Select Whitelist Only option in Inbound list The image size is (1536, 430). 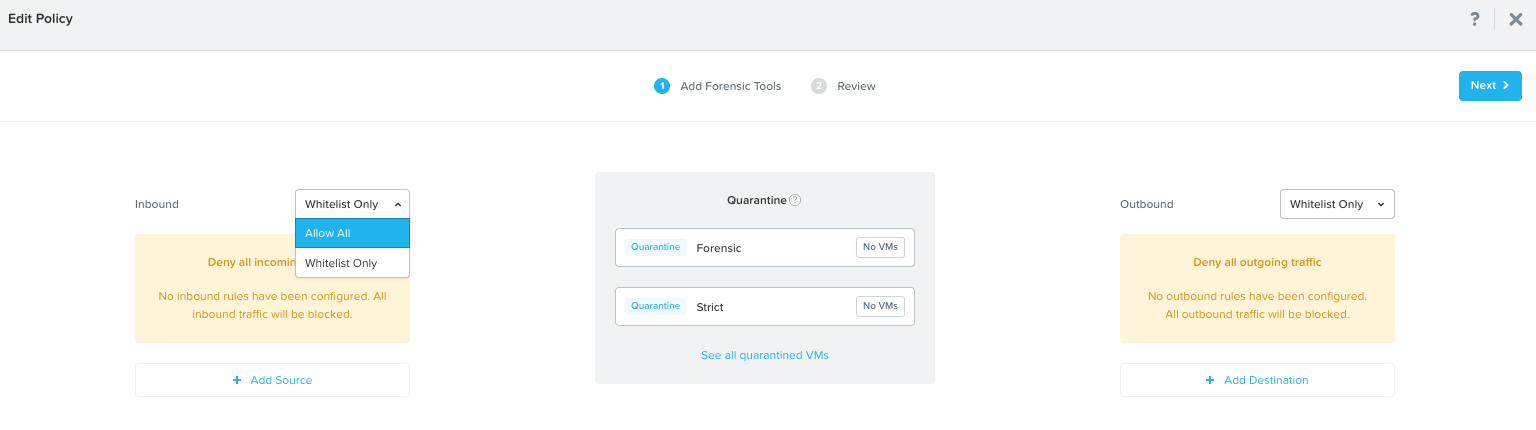point(352,263)
